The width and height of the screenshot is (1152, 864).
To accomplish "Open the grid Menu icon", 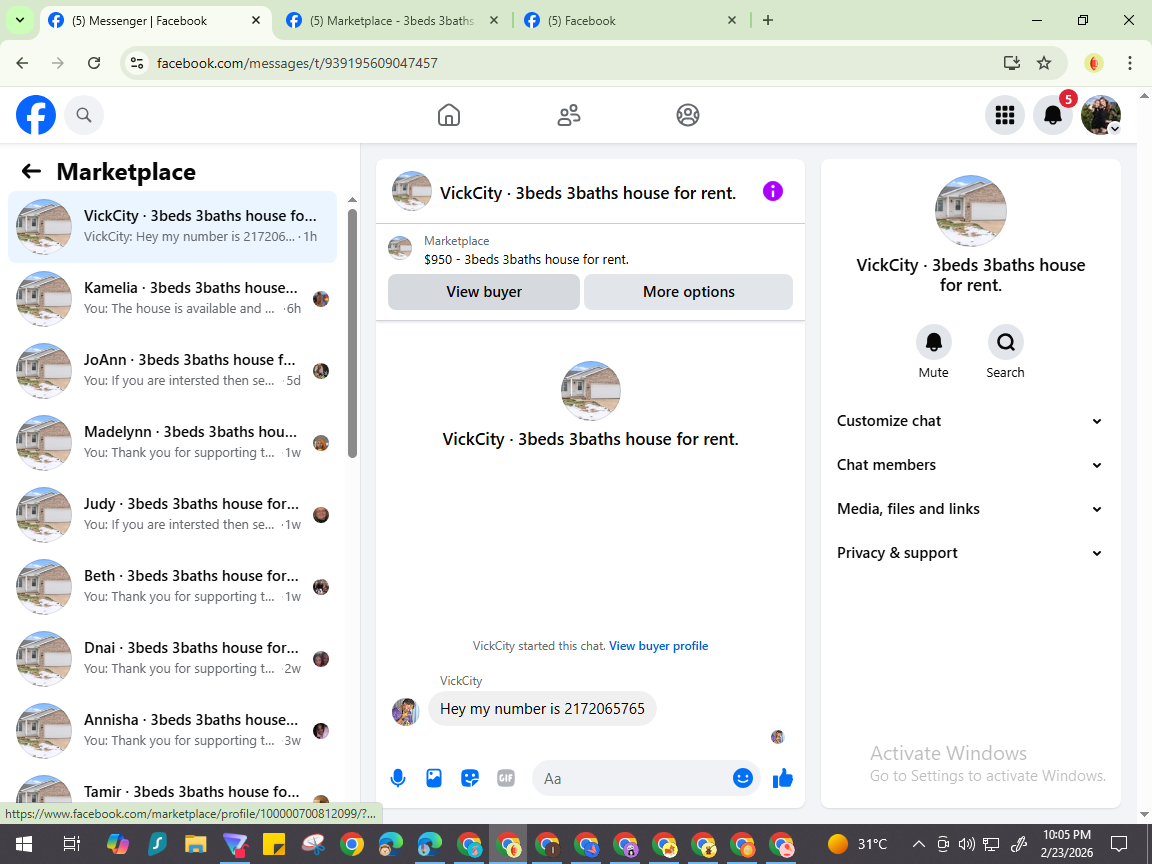I will pyautogui.click(x=1004, y=115).
